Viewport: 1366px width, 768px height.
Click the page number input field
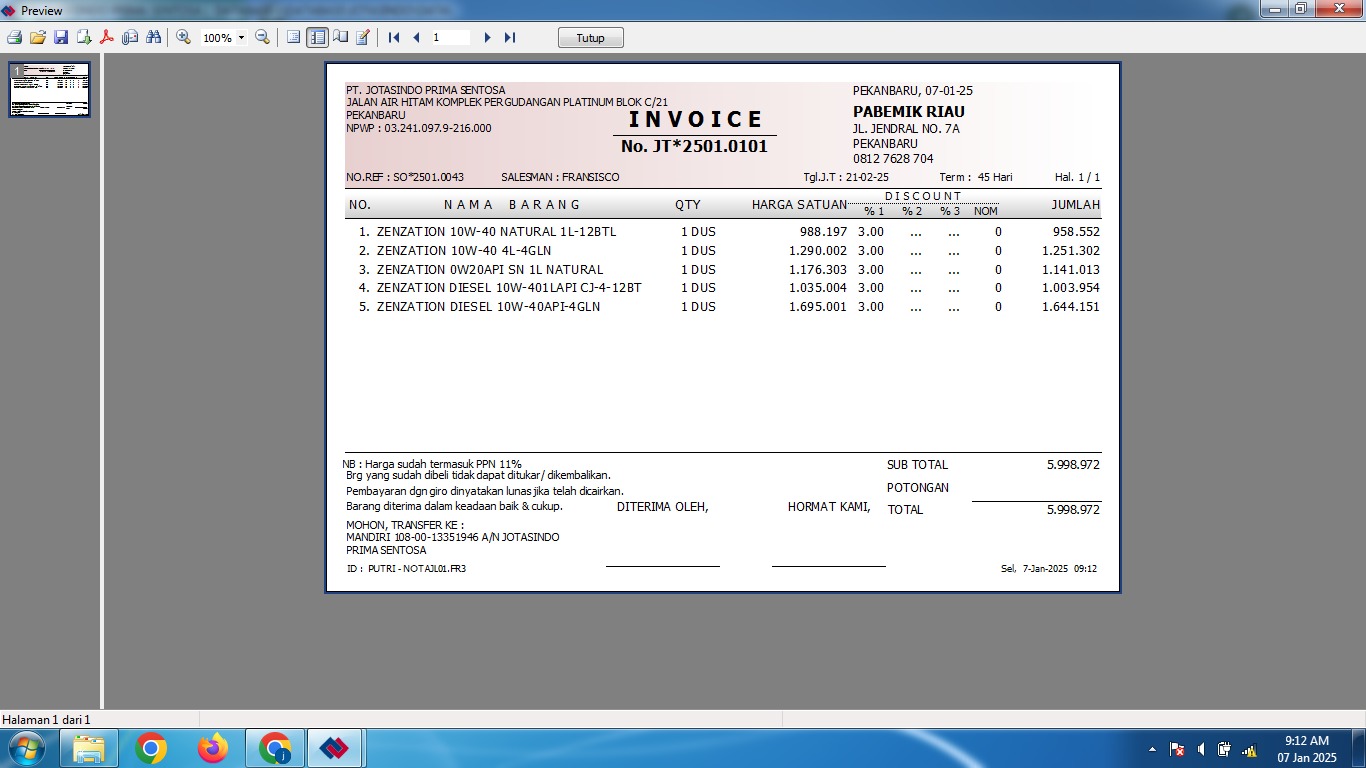point(450,37)
